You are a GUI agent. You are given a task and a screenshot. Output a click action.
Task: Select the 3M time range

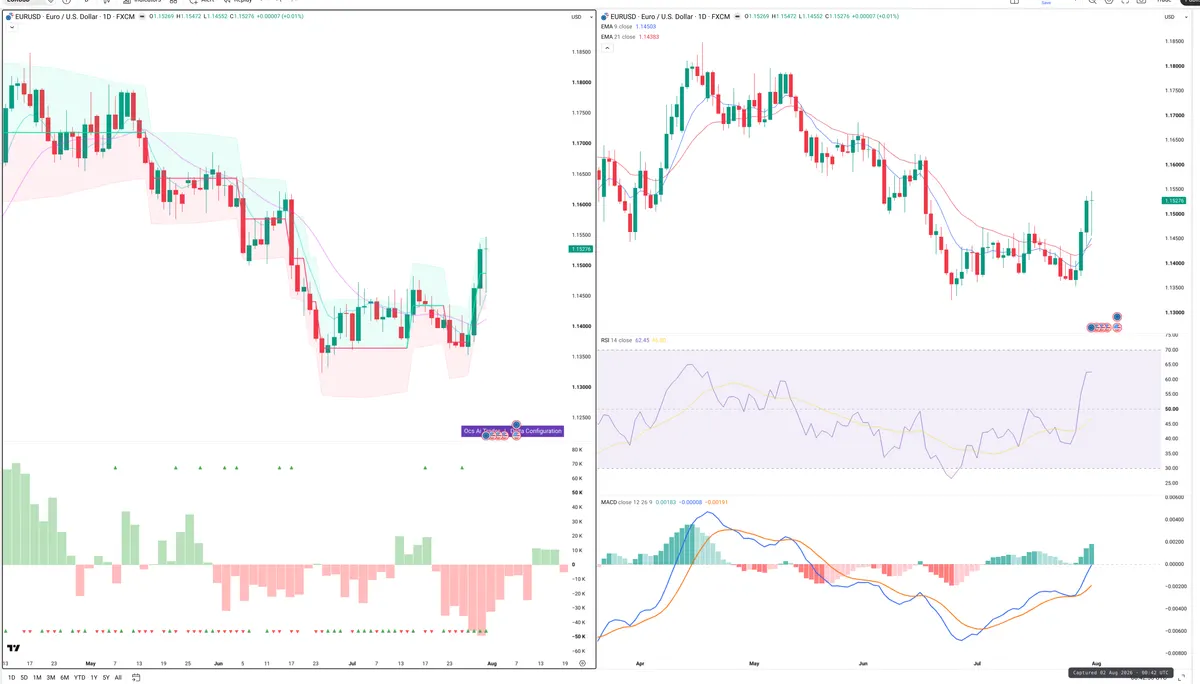[x=51, y=677]
